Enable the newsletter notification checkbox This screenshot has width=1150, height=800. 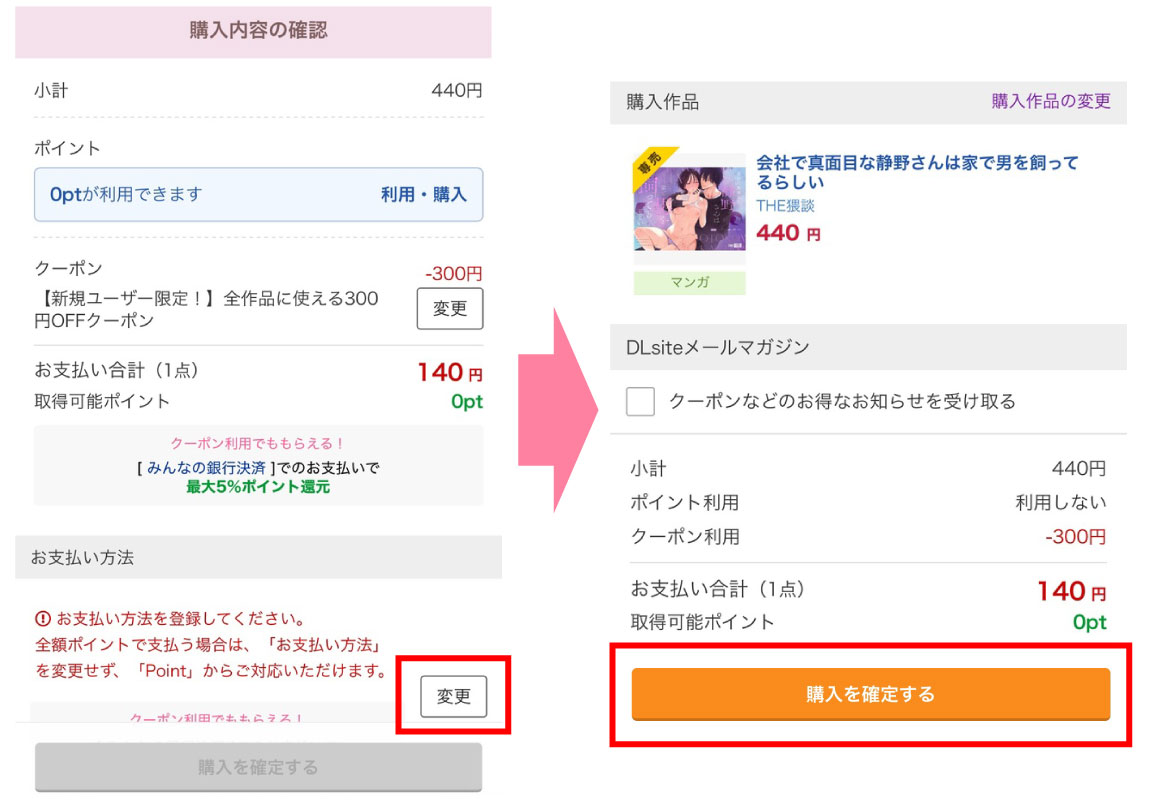[640, 401]
